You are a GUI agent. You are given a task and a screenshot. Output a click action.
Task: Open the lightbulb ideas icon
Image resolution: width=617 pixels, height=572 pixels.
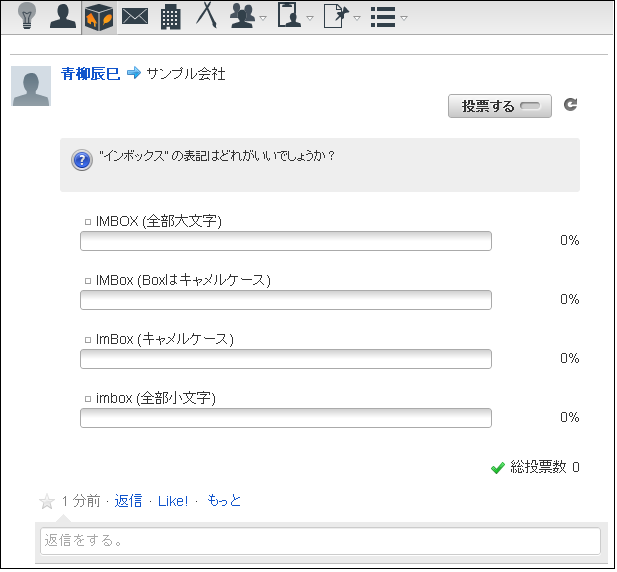pos(27,17)
